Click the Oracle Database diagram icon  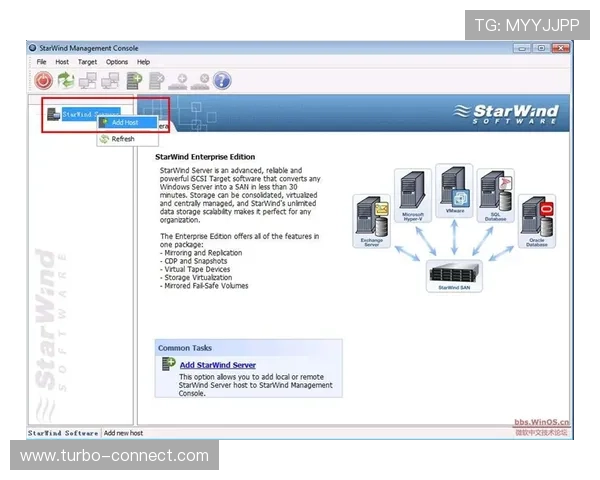(x=537, y=221)
